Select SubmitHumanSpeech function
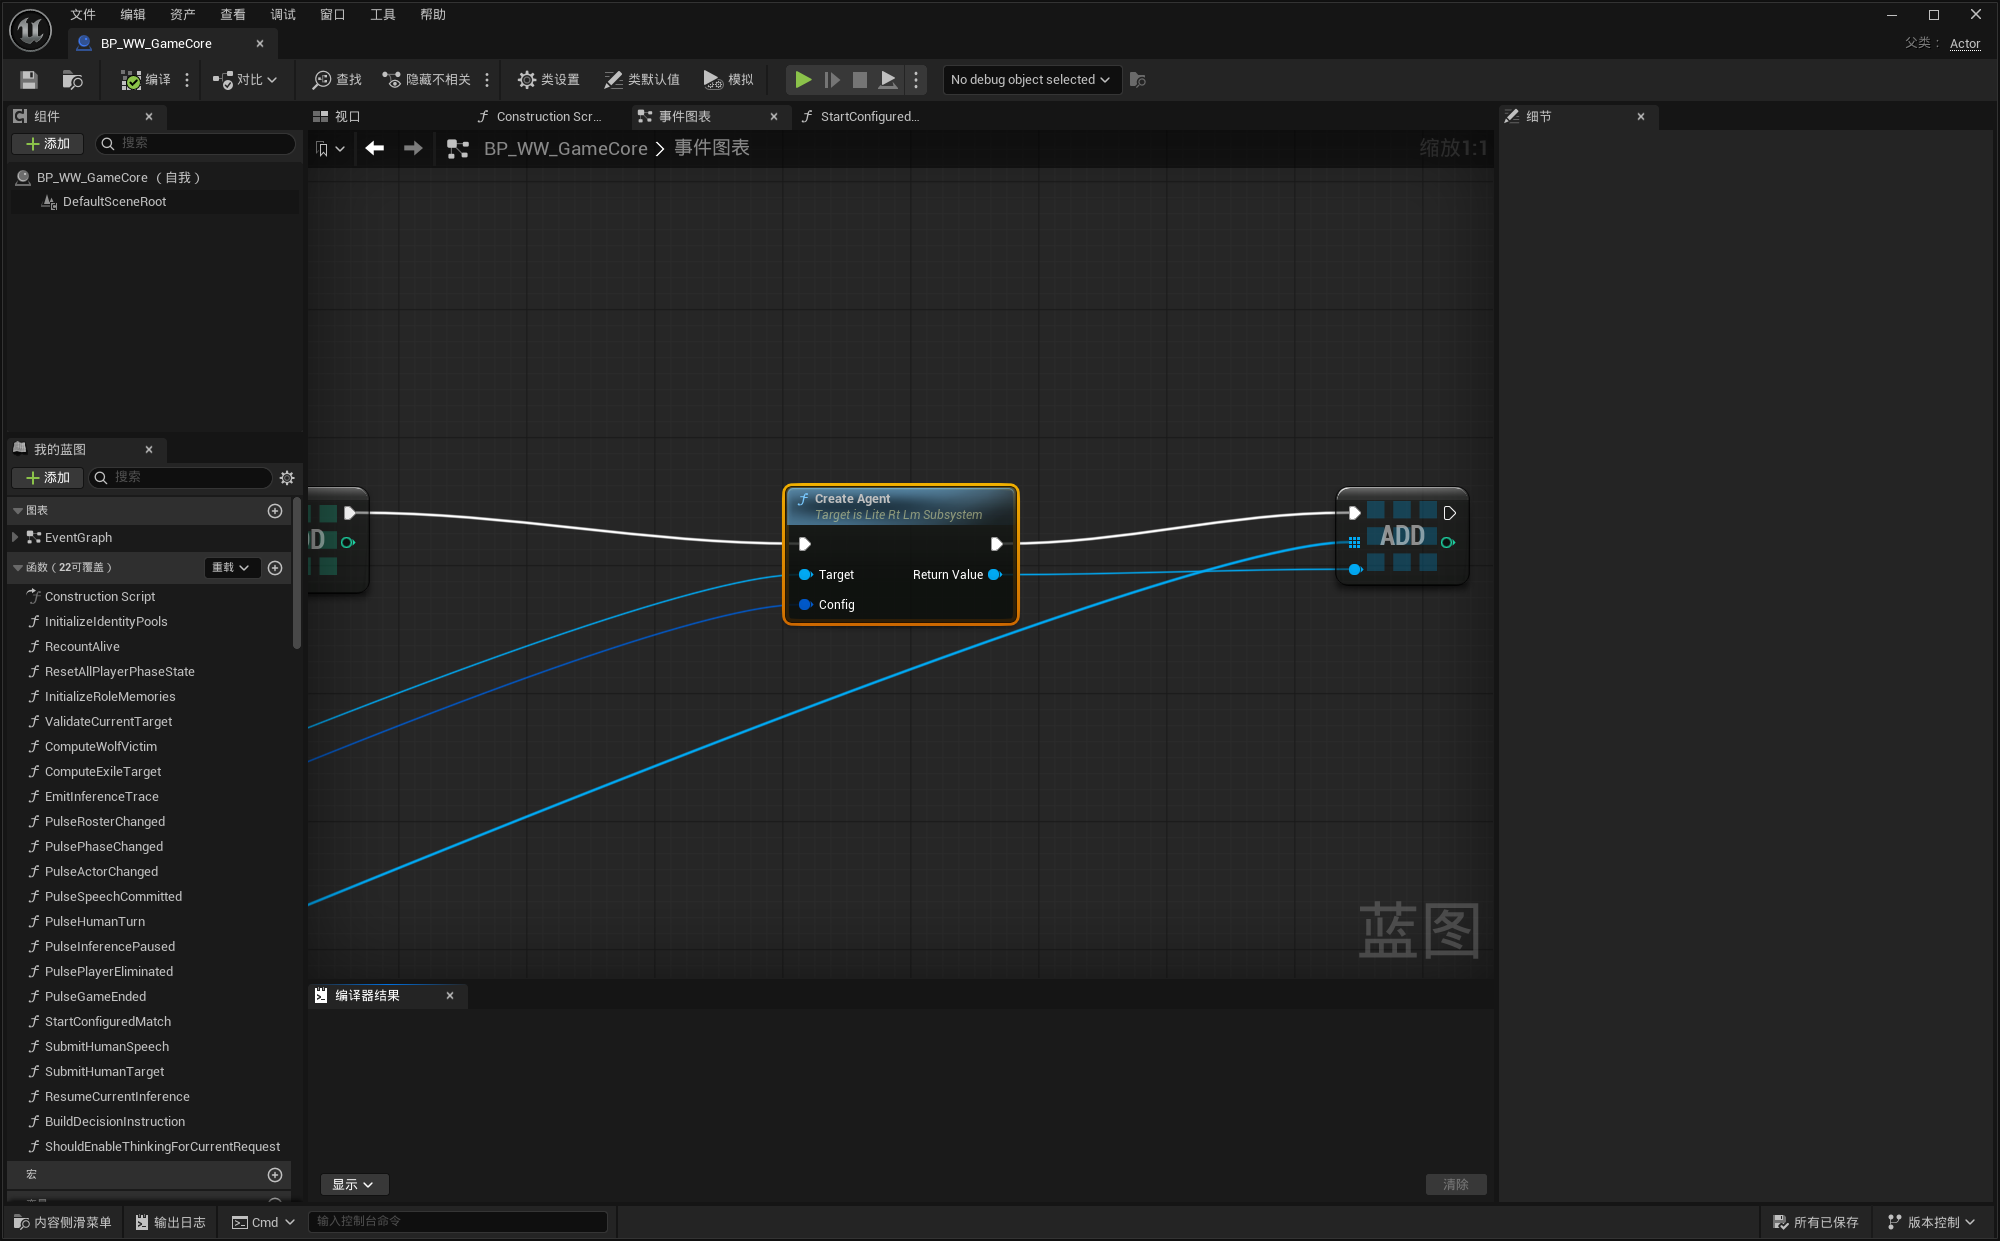Image resolution: width=2000 pixels, height=1241 pixels. point(106,1047)
